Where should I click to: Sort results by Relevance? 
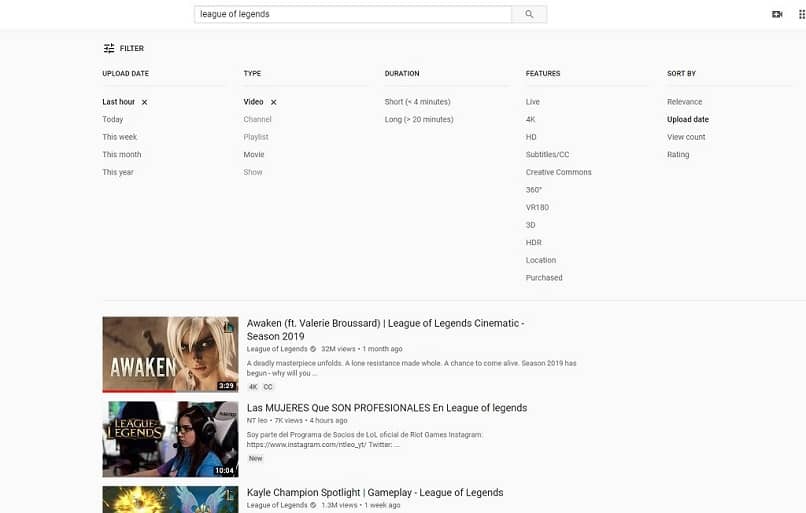tap(685, 102)
